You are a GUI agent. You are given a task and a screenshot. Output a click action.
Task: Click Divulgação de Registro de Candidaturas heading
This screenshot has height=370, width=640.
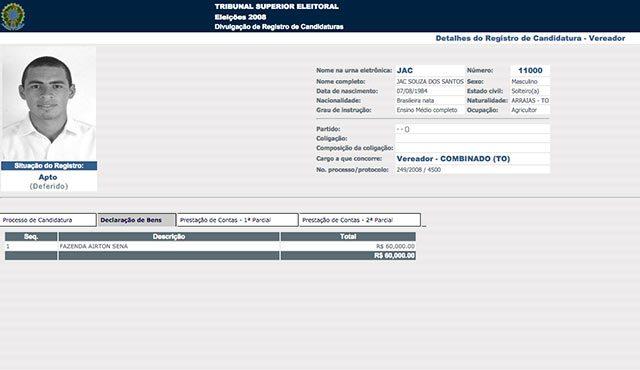279,27
